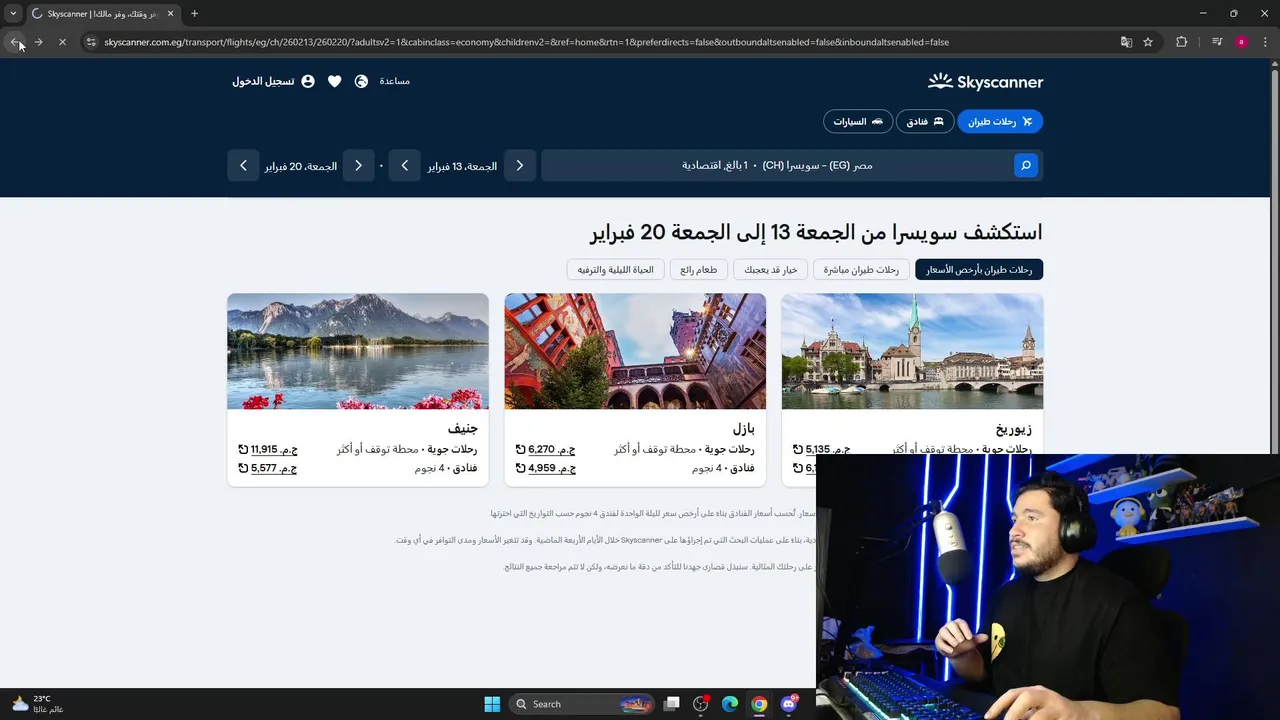Open the بازل Basel destination photo
1280x720 pixels.
click(x=635, y=351)
